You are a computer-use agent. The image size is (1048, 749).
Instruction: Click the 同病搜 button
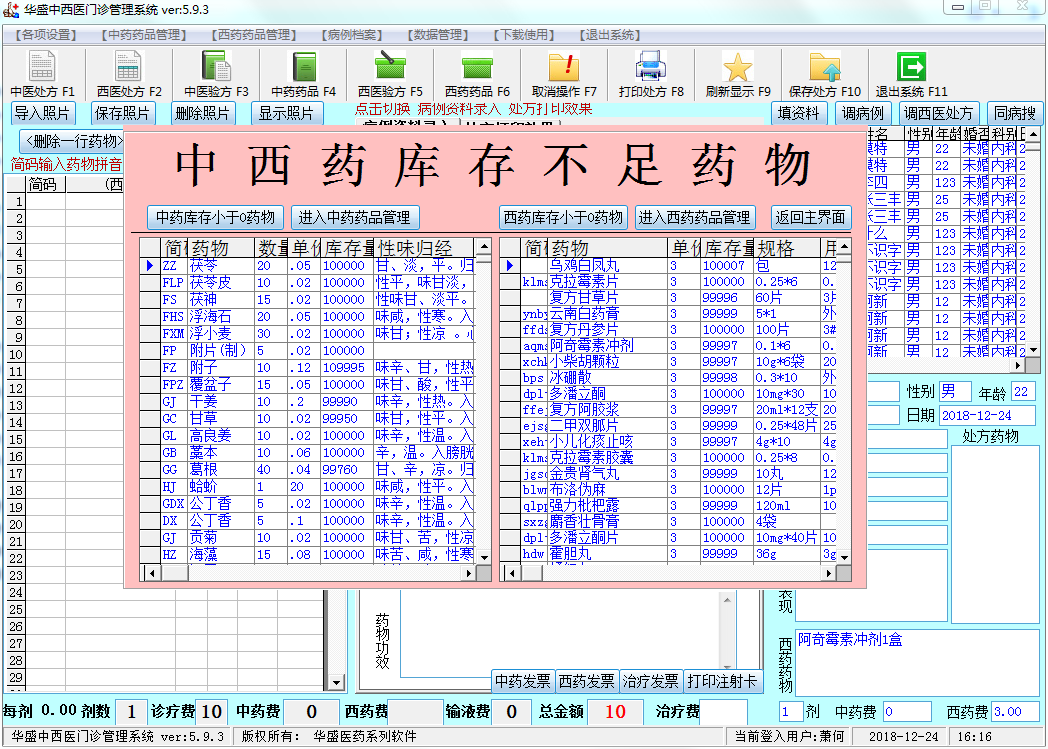(1015, 113)
